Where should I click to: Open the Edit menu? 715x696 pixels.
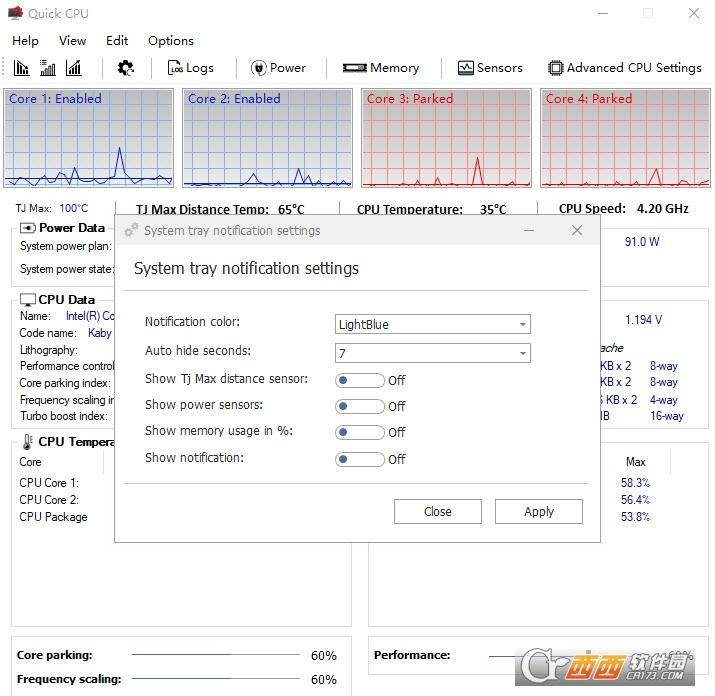pos(117,41)
